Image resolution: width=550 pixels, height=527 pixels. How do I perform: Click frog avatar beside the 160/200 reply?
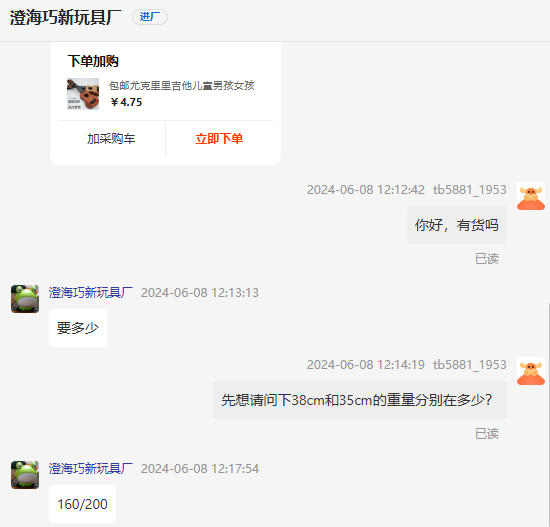tap(25, 475)
